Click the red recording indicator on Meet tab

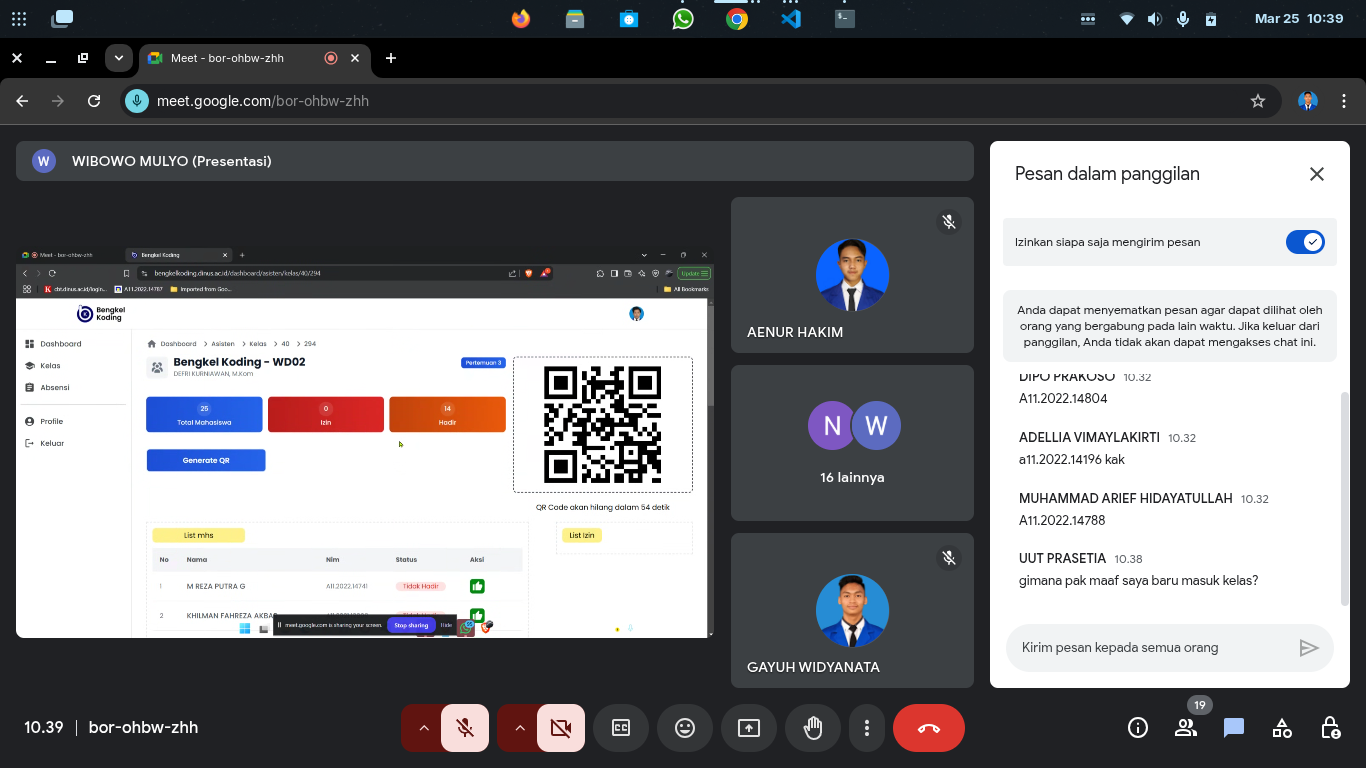[x=331, y=58]
